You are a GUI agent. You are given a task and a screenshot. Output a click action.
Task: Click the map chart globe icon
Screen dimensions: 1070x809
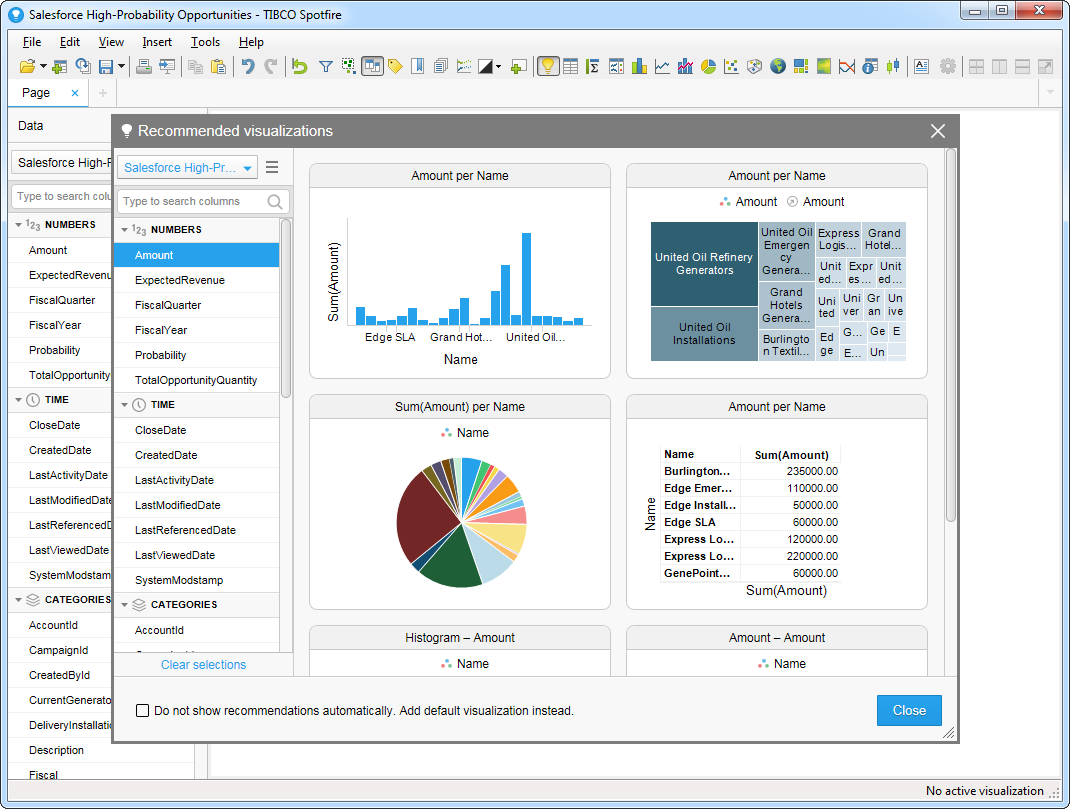[x=777, y=67]
